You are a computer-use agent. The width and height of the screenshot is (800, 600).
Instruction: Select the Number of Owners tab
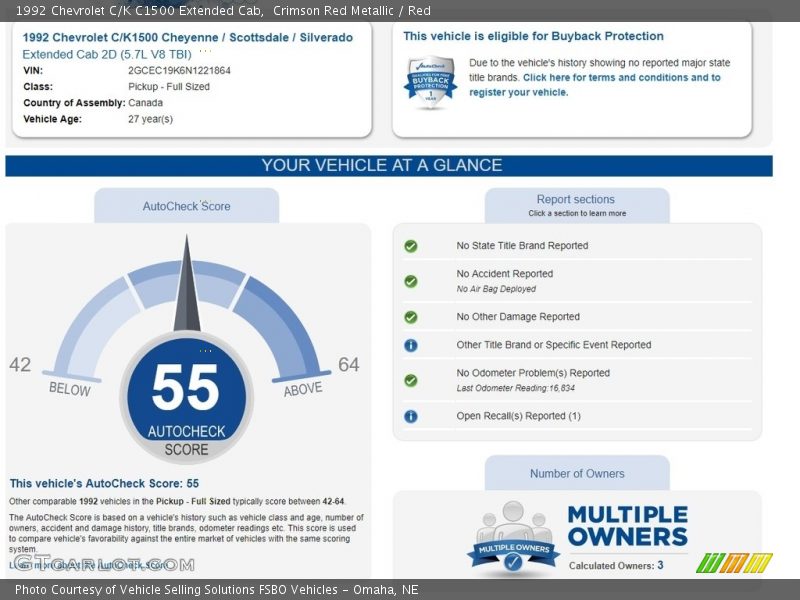click(x=577, y=474)
